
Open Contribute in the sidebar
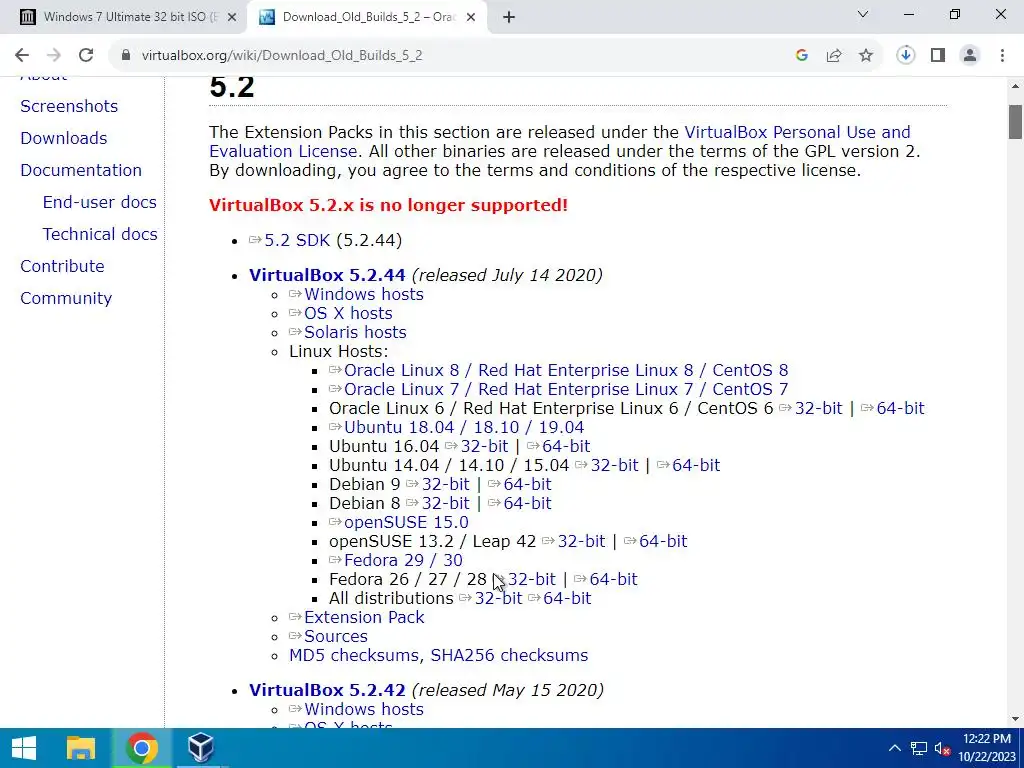(x=63, y=266)
